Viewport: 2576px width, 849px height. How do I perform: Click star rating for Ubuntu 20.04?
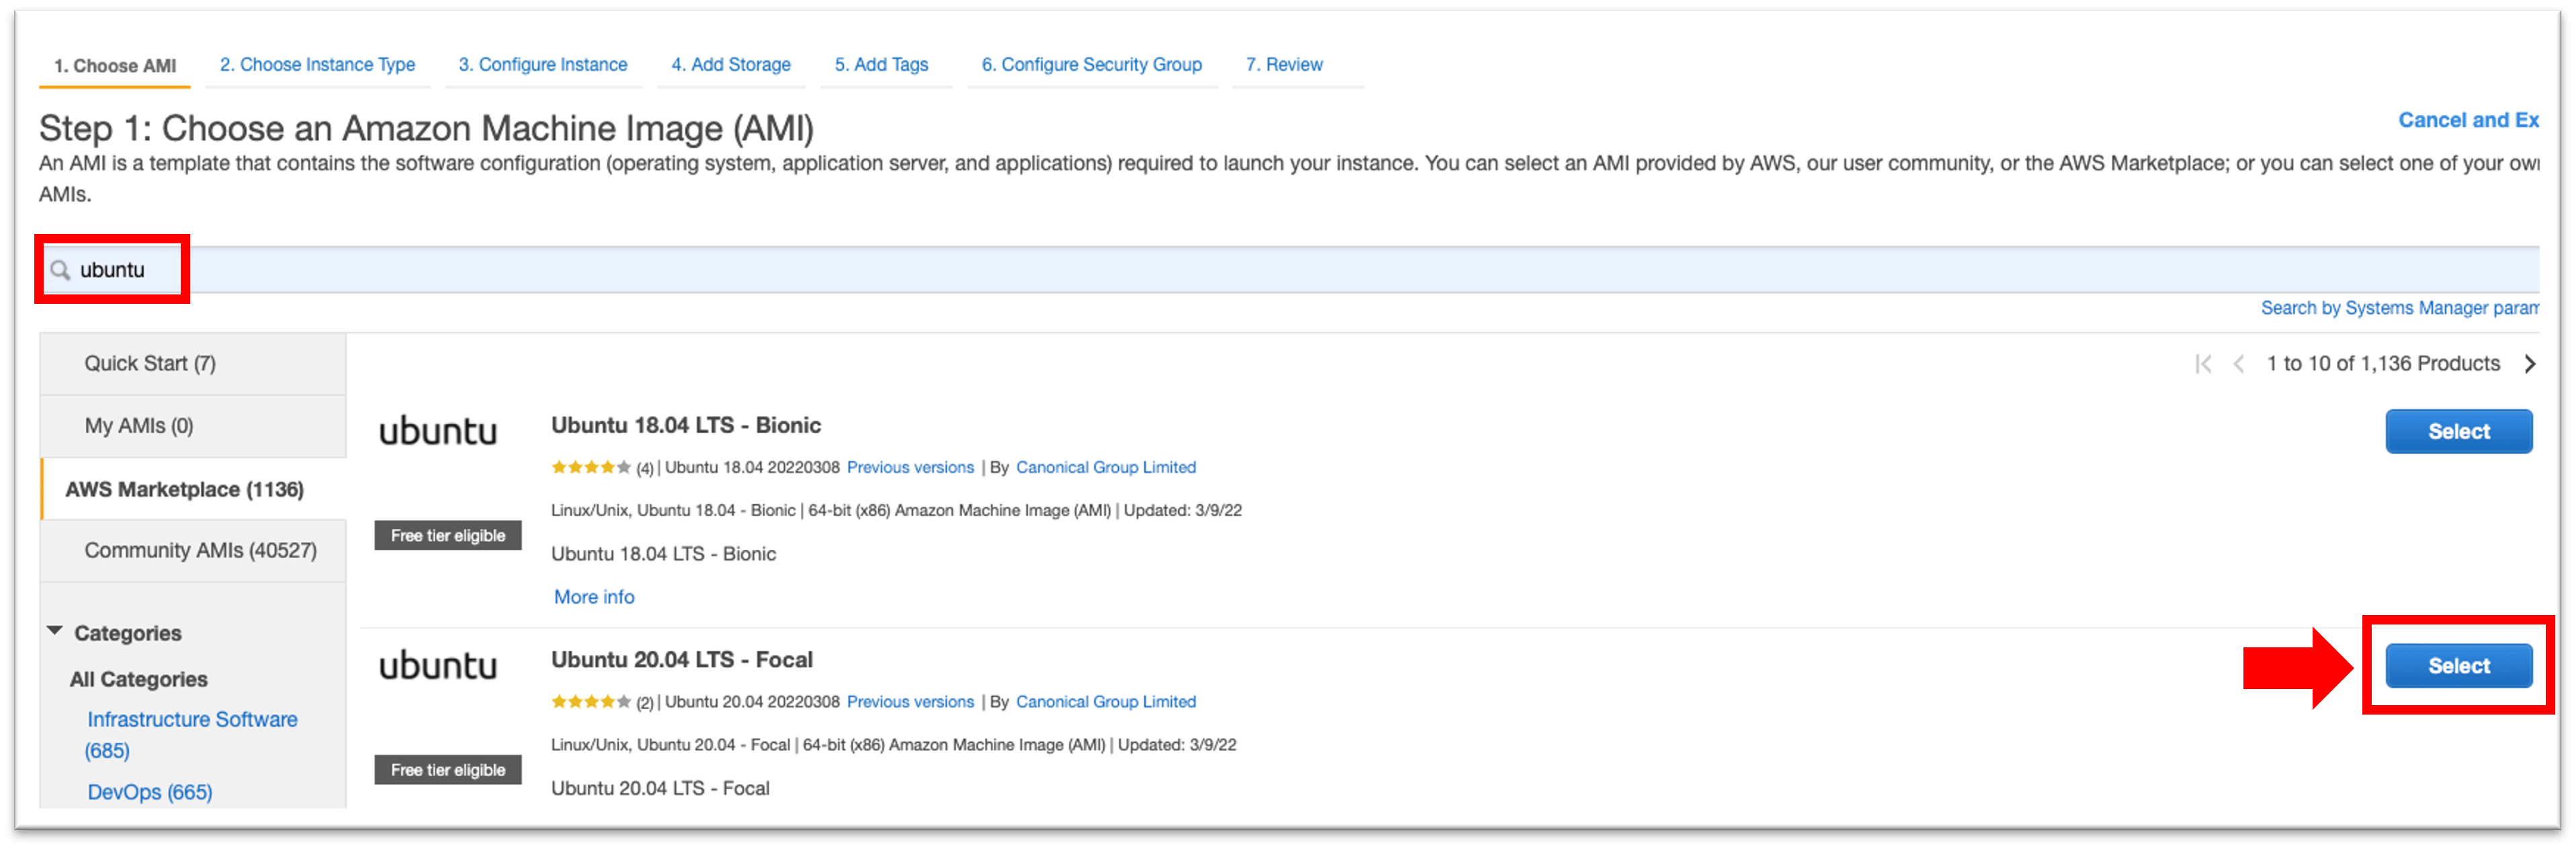pyautogui.click(x=590, y=702)
